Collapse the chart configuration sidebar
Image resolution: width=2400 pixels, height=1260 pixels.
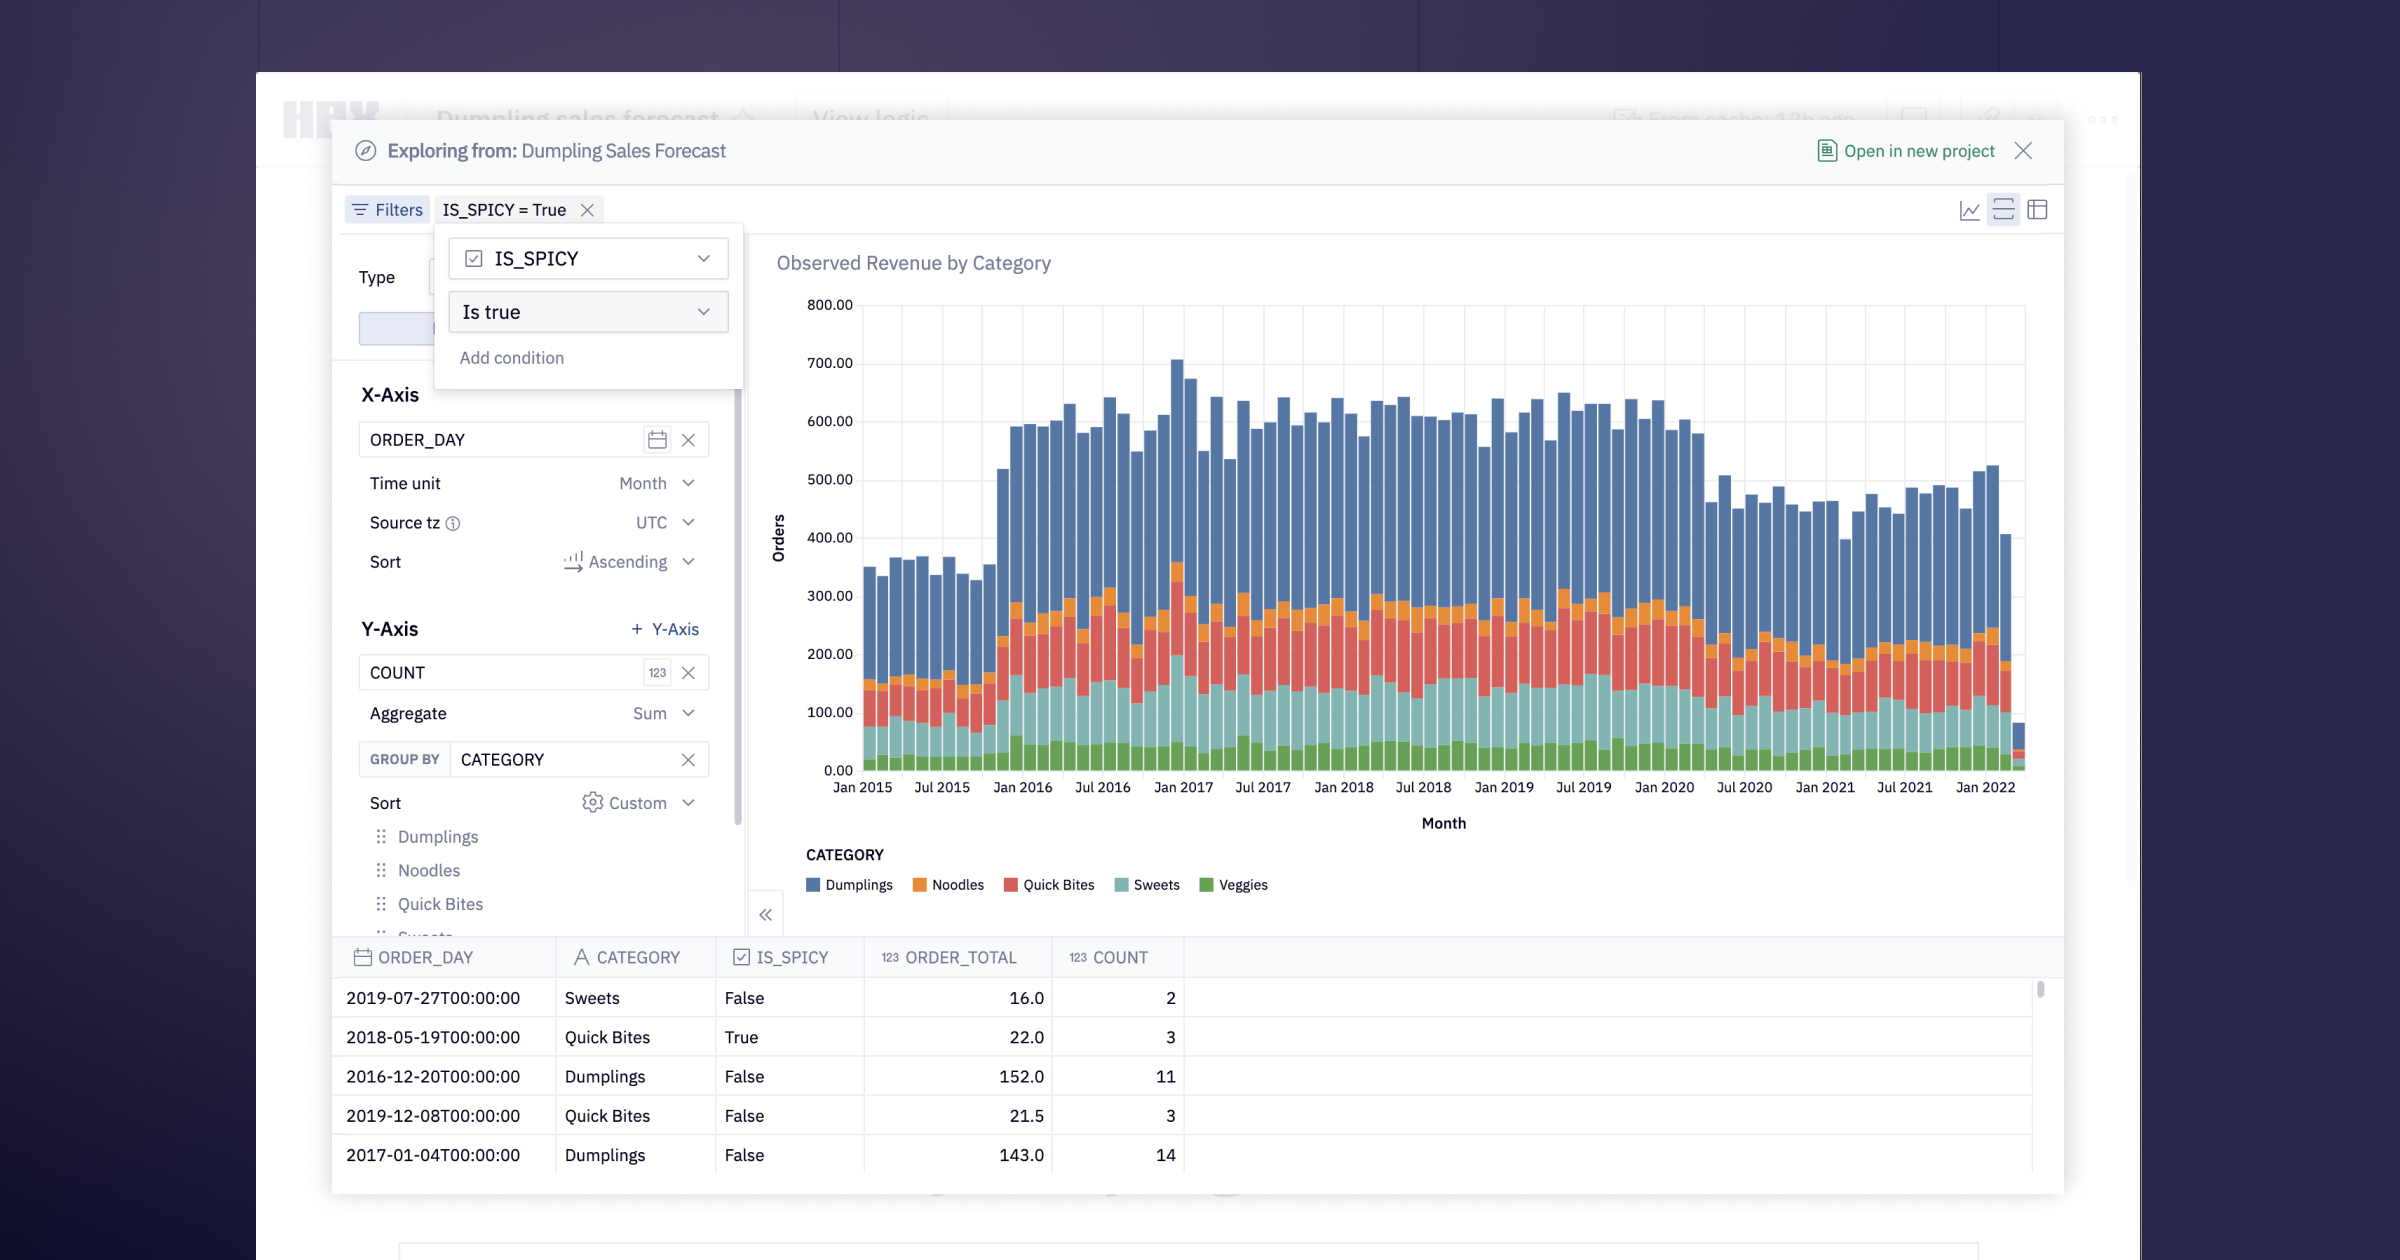[765, 914]
